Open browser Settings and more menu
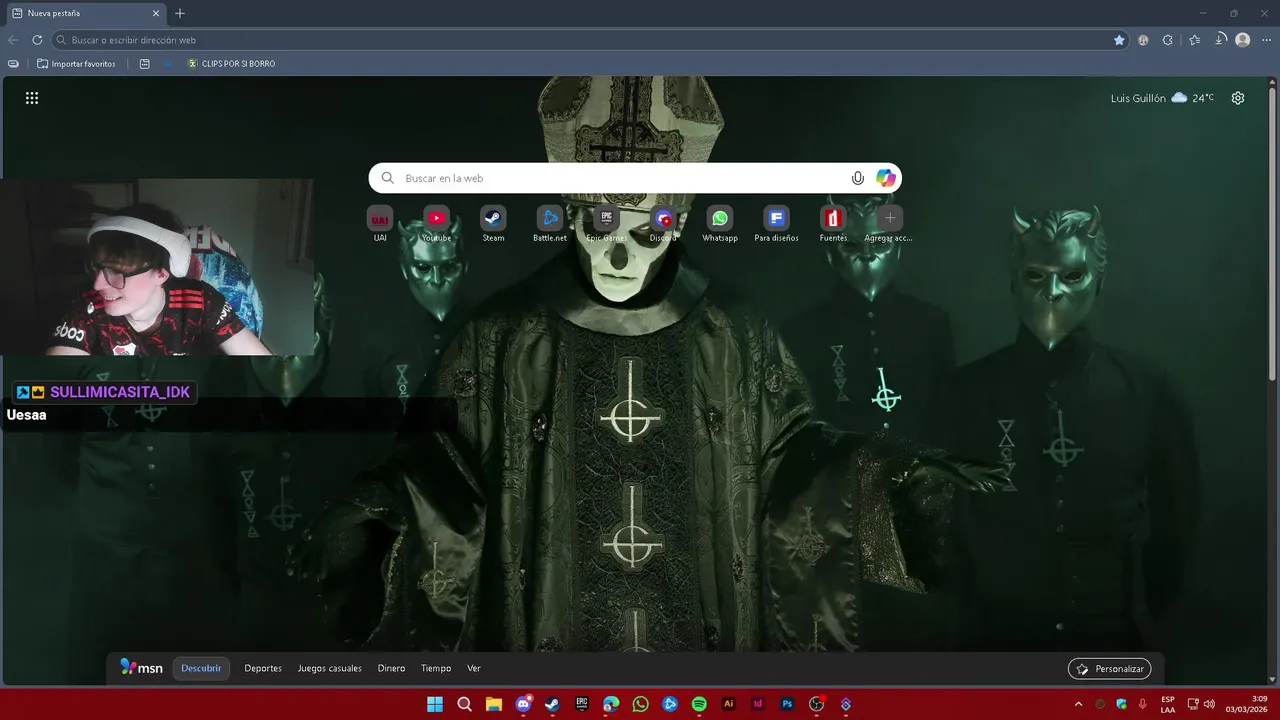This screenshot has height=720, width=1280. 1267,40
